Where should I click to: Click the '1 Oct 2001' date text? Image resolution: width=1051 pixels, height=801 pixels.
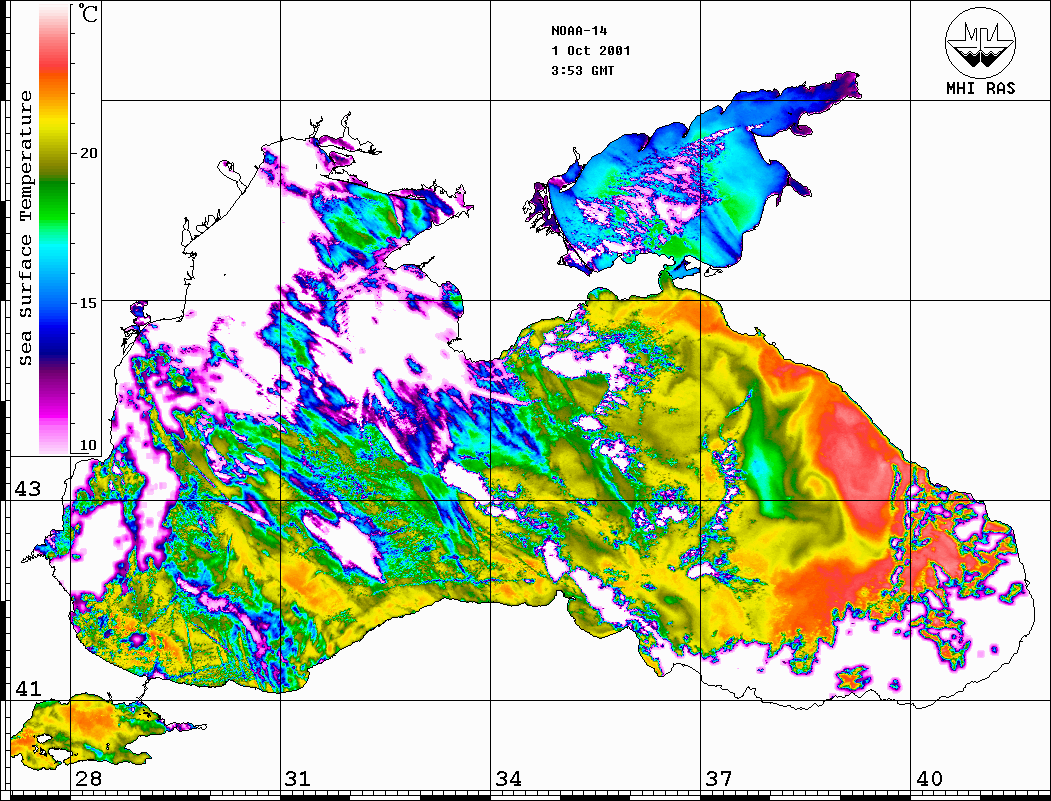point(591,50)
